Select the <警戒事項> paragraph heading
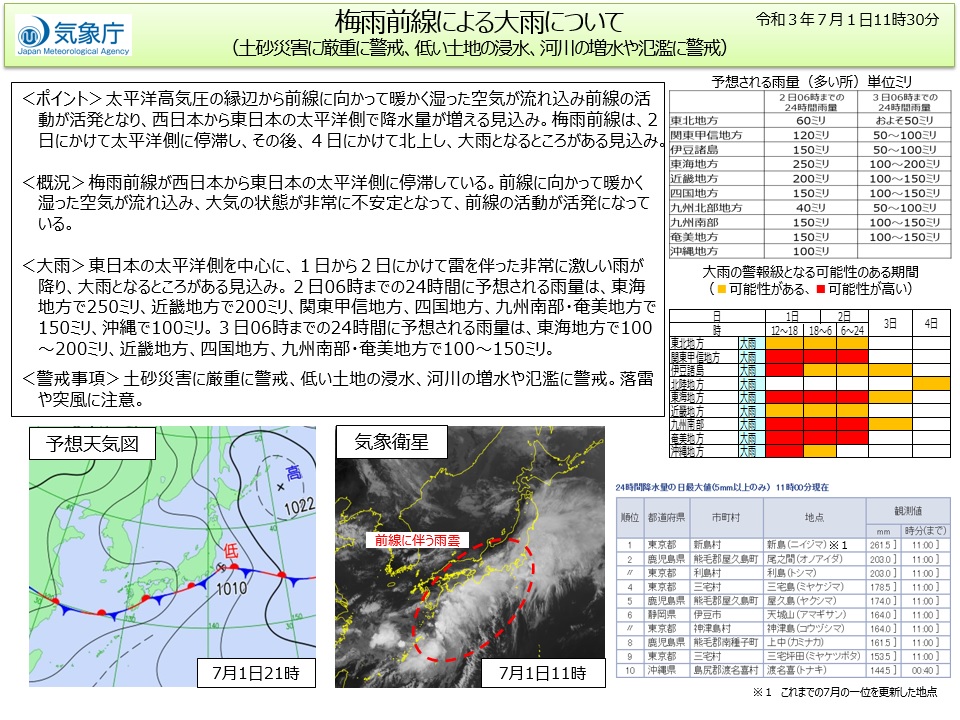 pos(70,379)
